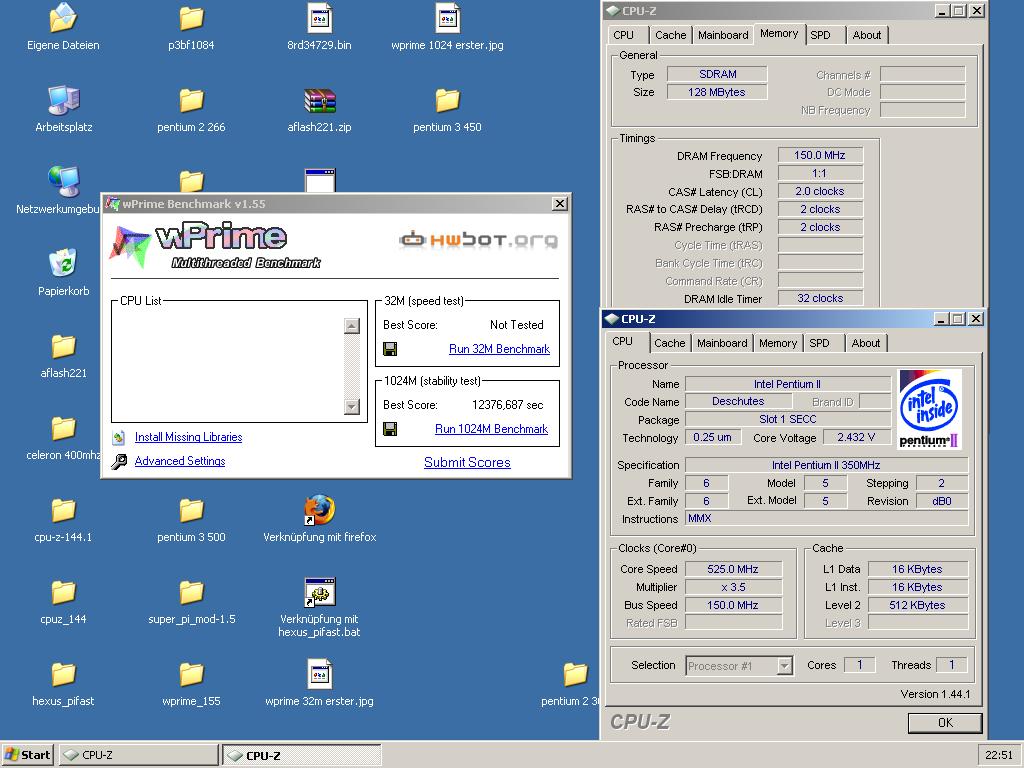
Task: Select the super_pi_mod-1.5 folder icon
Action: (x=191, y=592)
